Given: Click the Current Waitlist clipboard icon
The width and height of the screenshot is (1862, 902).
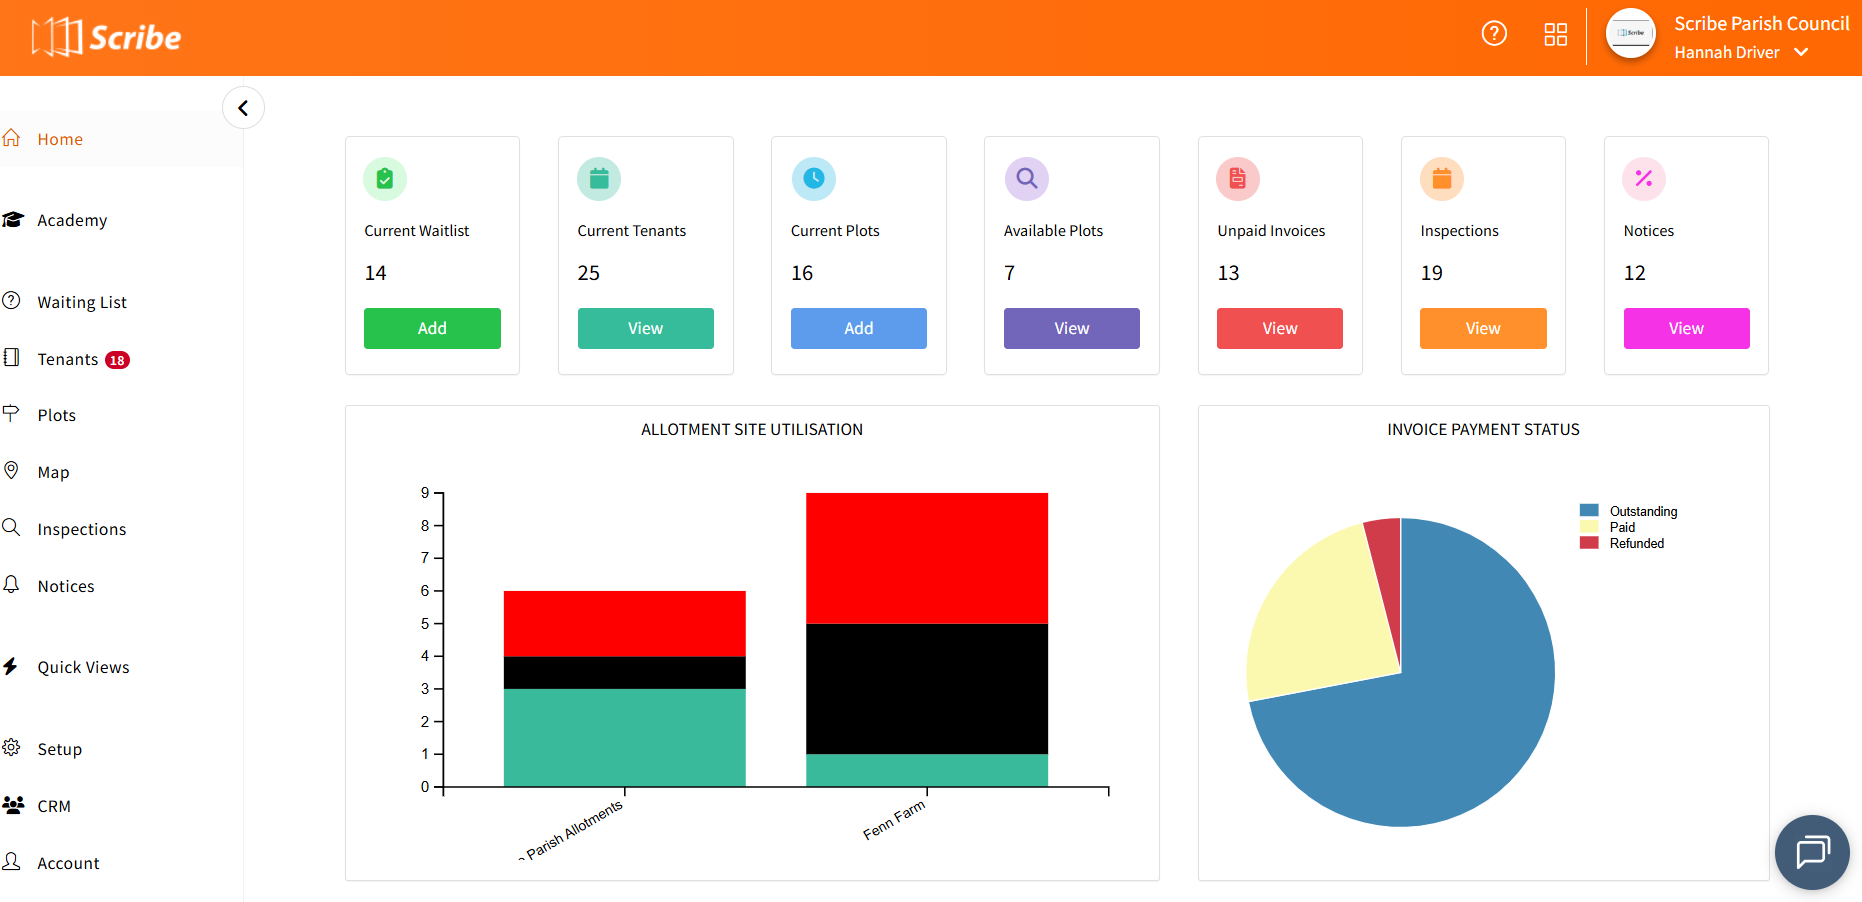Looking at the screenshot, I should coord(385,179).
